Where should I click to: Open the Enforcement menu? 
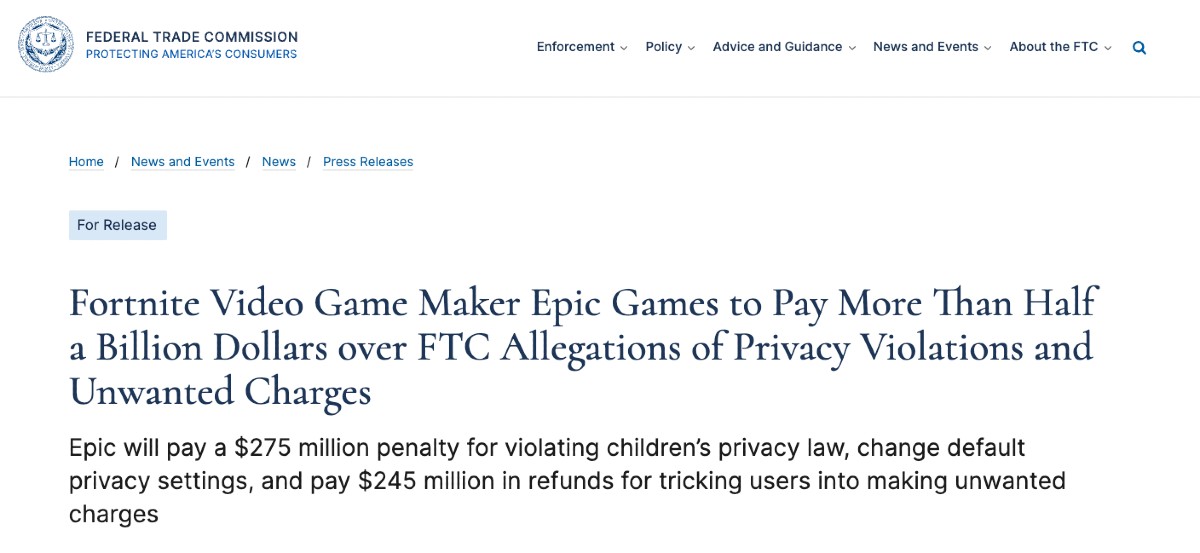coord(575,47)
